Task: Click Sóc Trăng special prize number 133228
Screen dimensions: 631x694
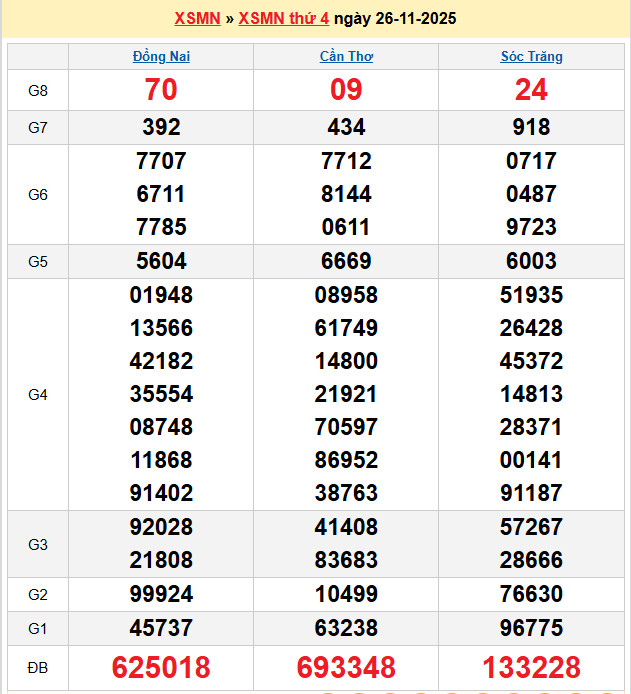Action: (x=531, y=667)
